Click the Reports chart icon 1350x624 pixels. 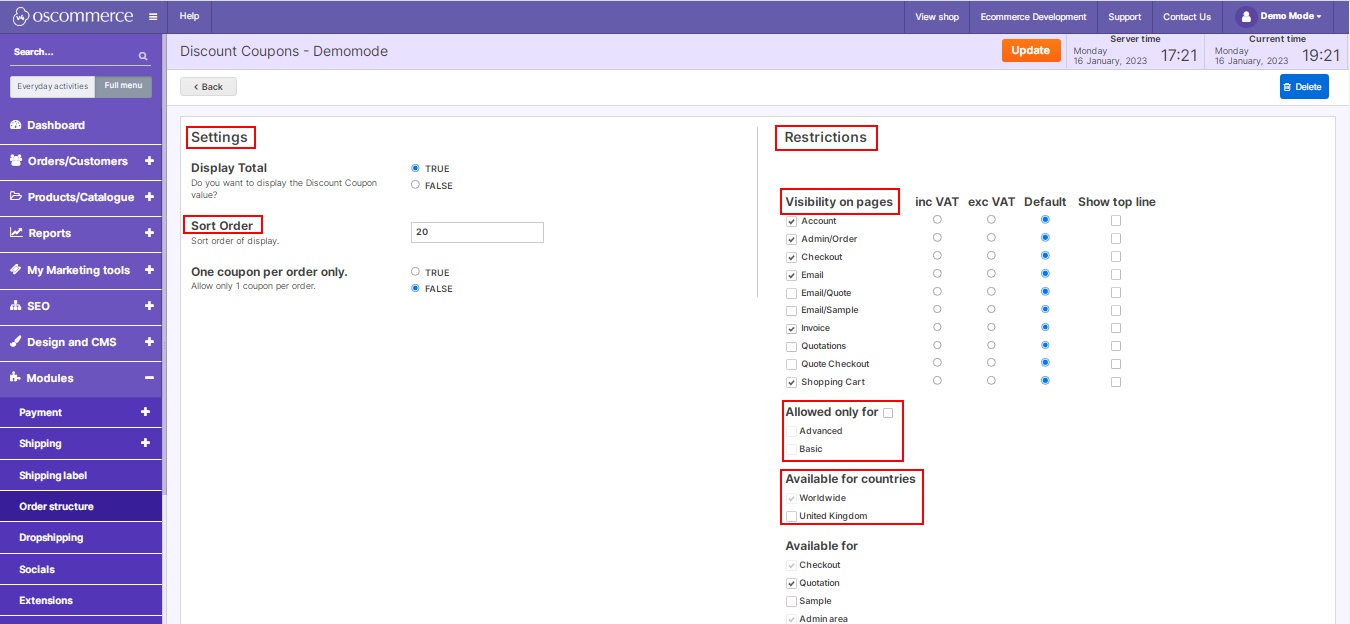coord(16,233)
